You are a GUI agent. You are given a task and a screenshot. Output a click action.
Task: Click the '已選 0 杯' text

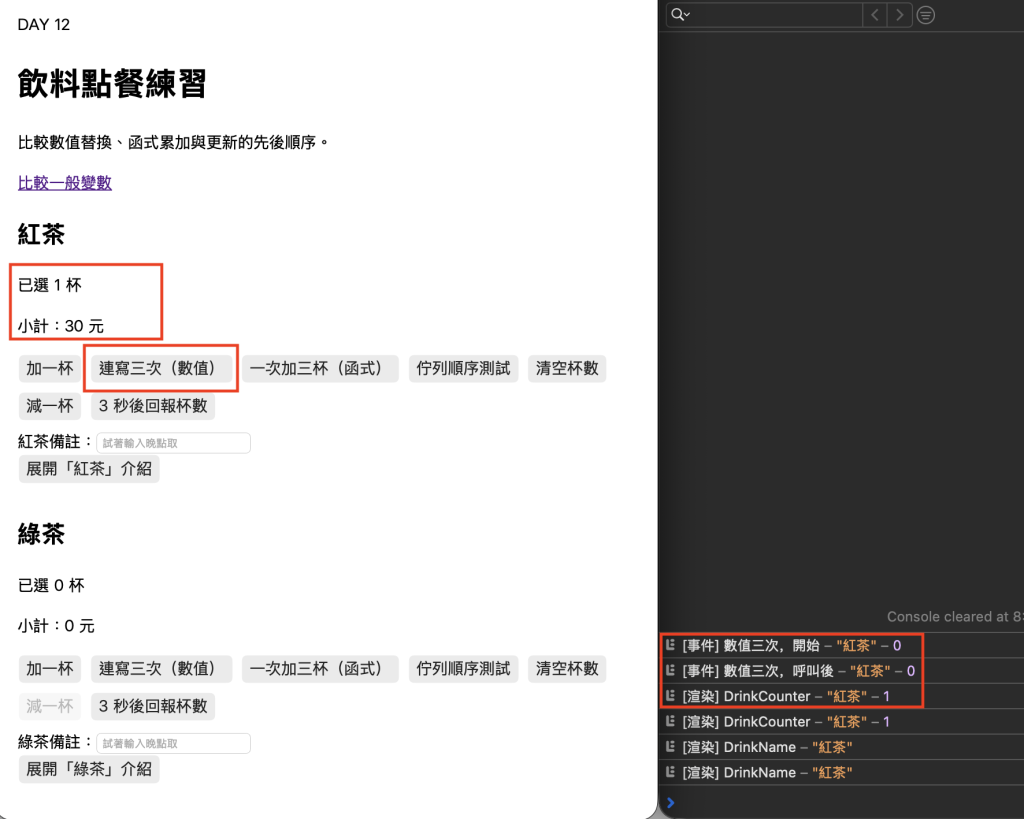51,585
